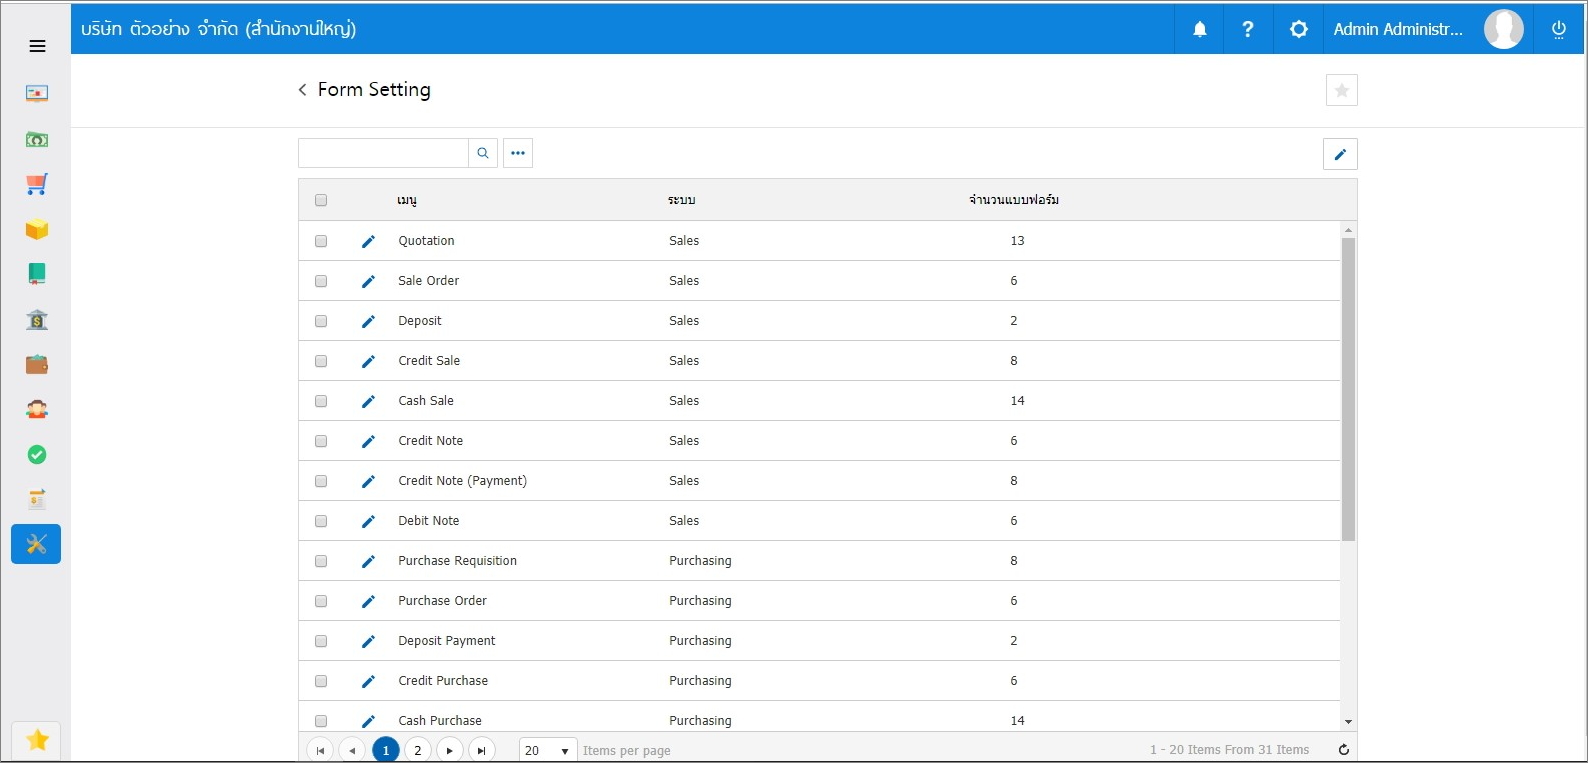Viewport: 1588px width, 763px height.
Task: Go to next page arrow
Action: (x=450, y=750)
